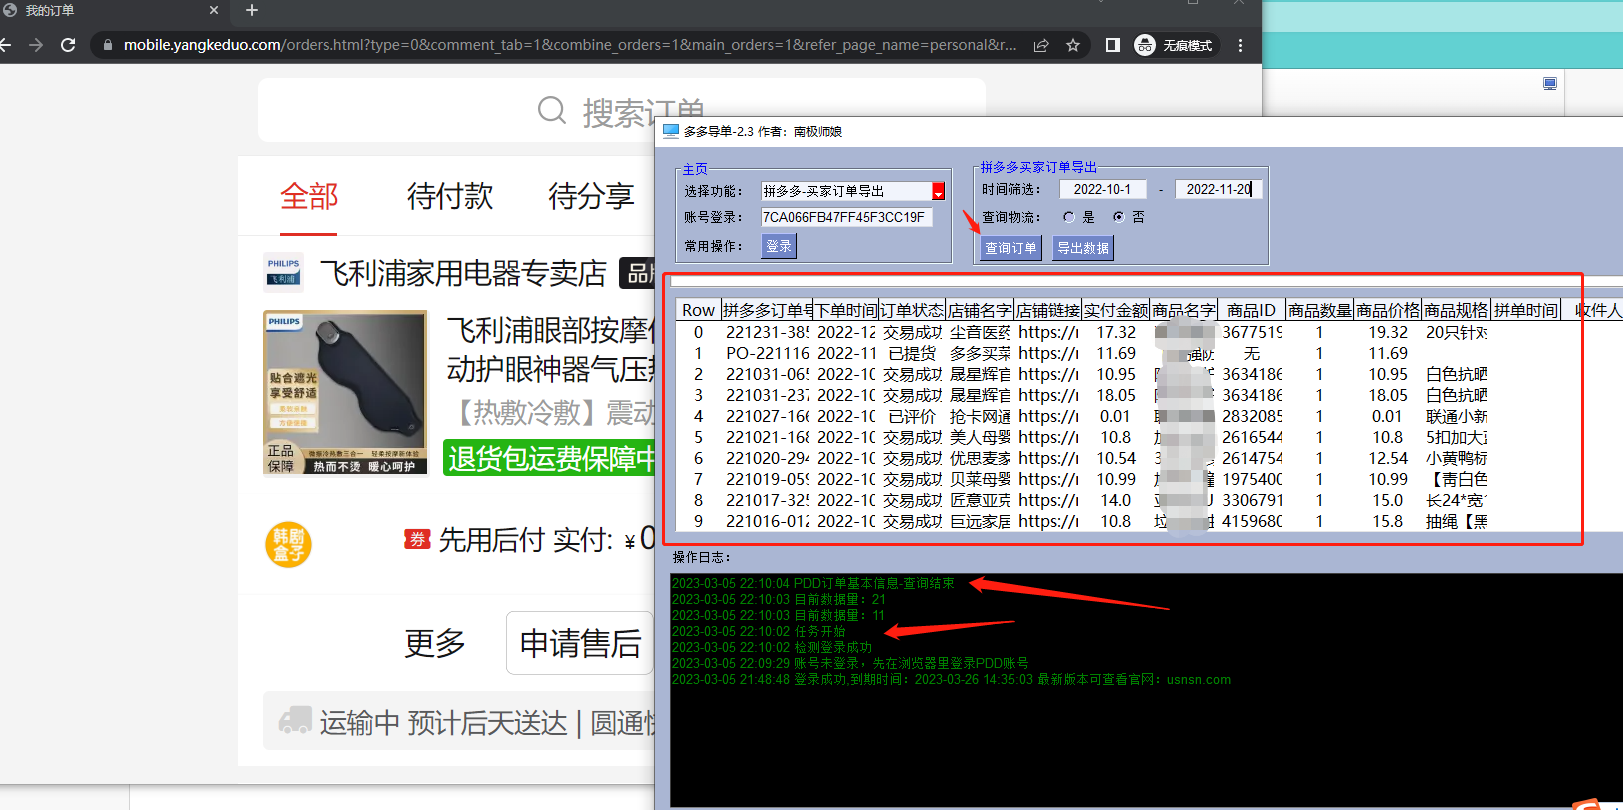Click the 运输中 预计后天送达 shipping status
Image resolution: width=1623 pixels, height=810 pixels.
click(x=443, y=722)
